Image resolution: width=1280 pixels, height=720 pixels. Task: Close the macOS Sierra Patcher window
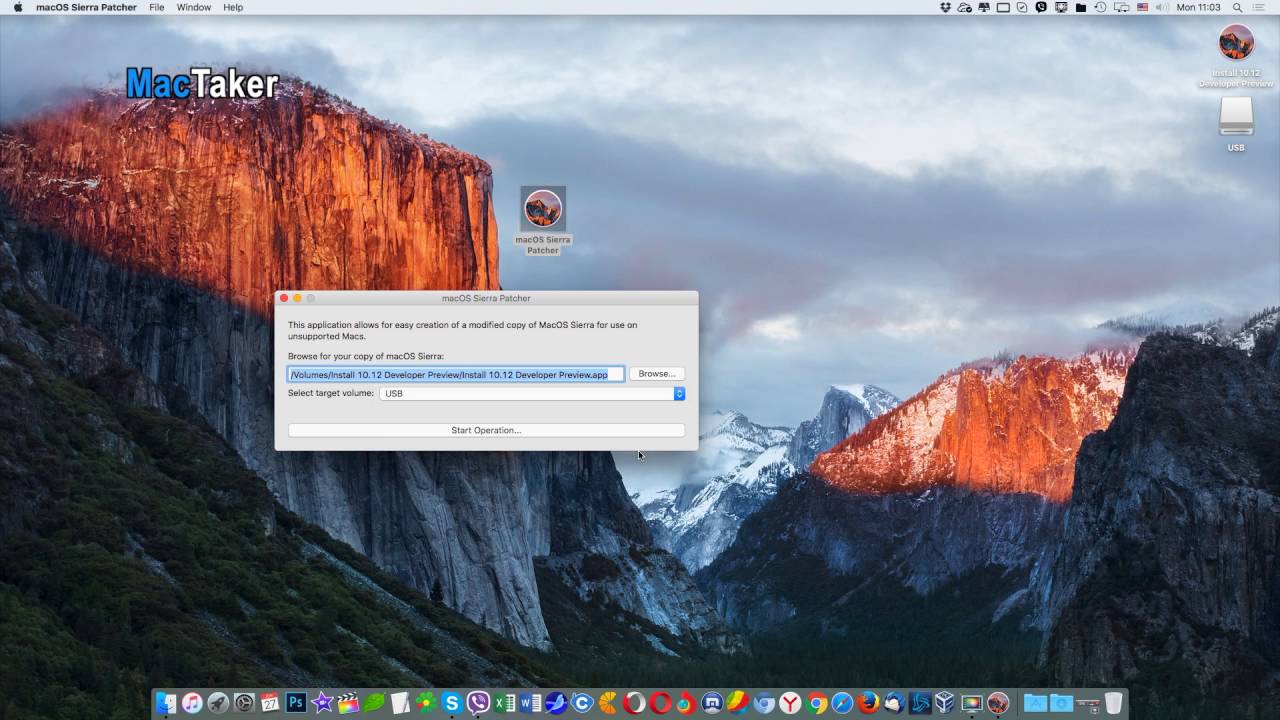[x=284, y=298]
